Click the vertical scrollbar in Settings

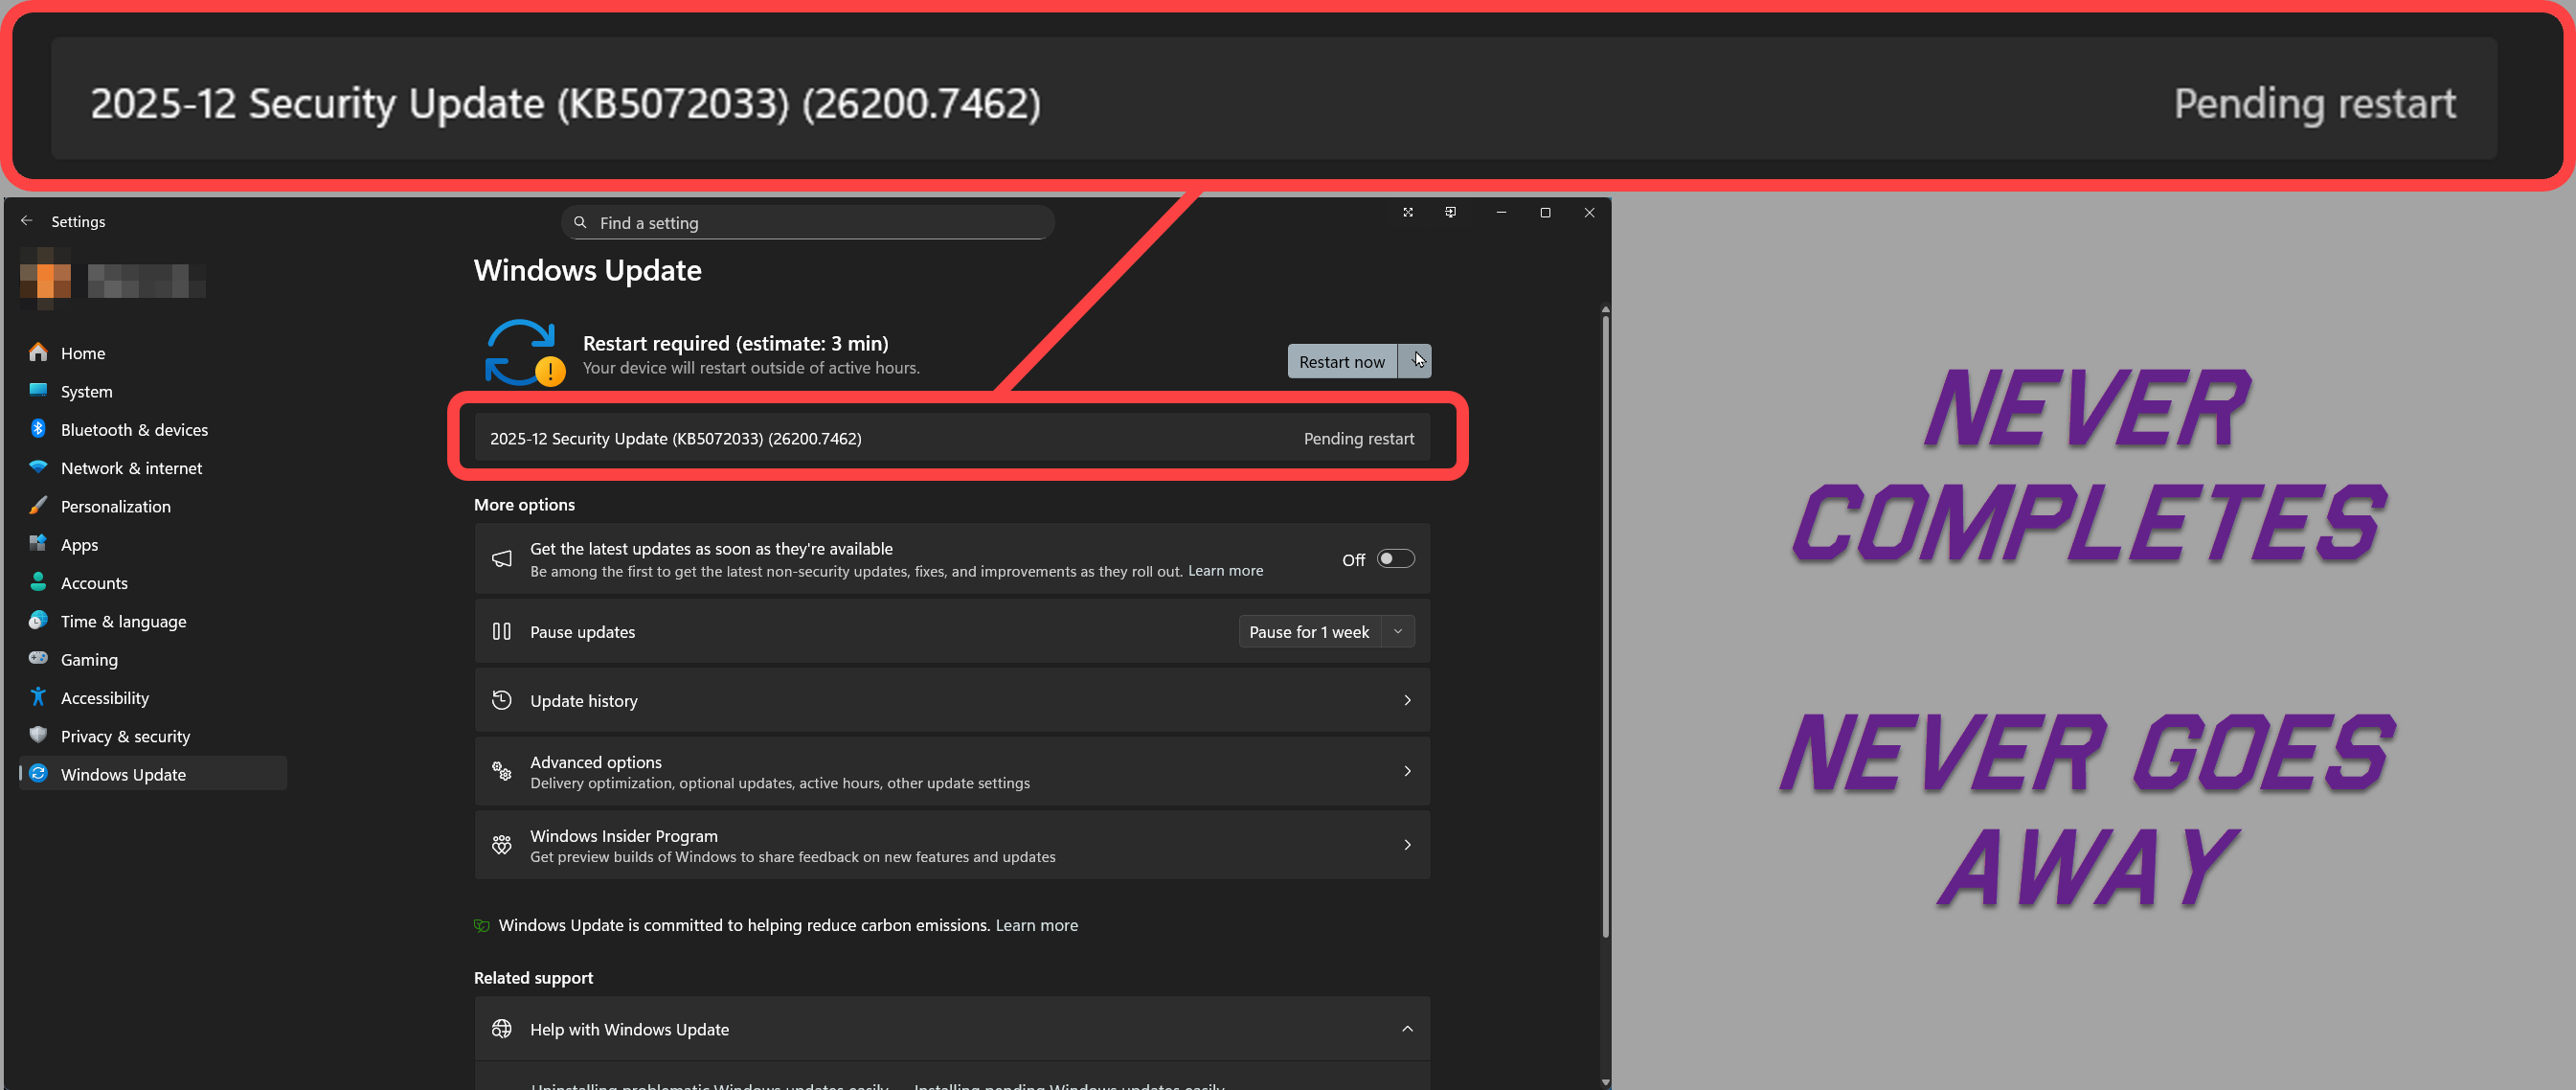pyautogui.click(x=1605, y=627)
